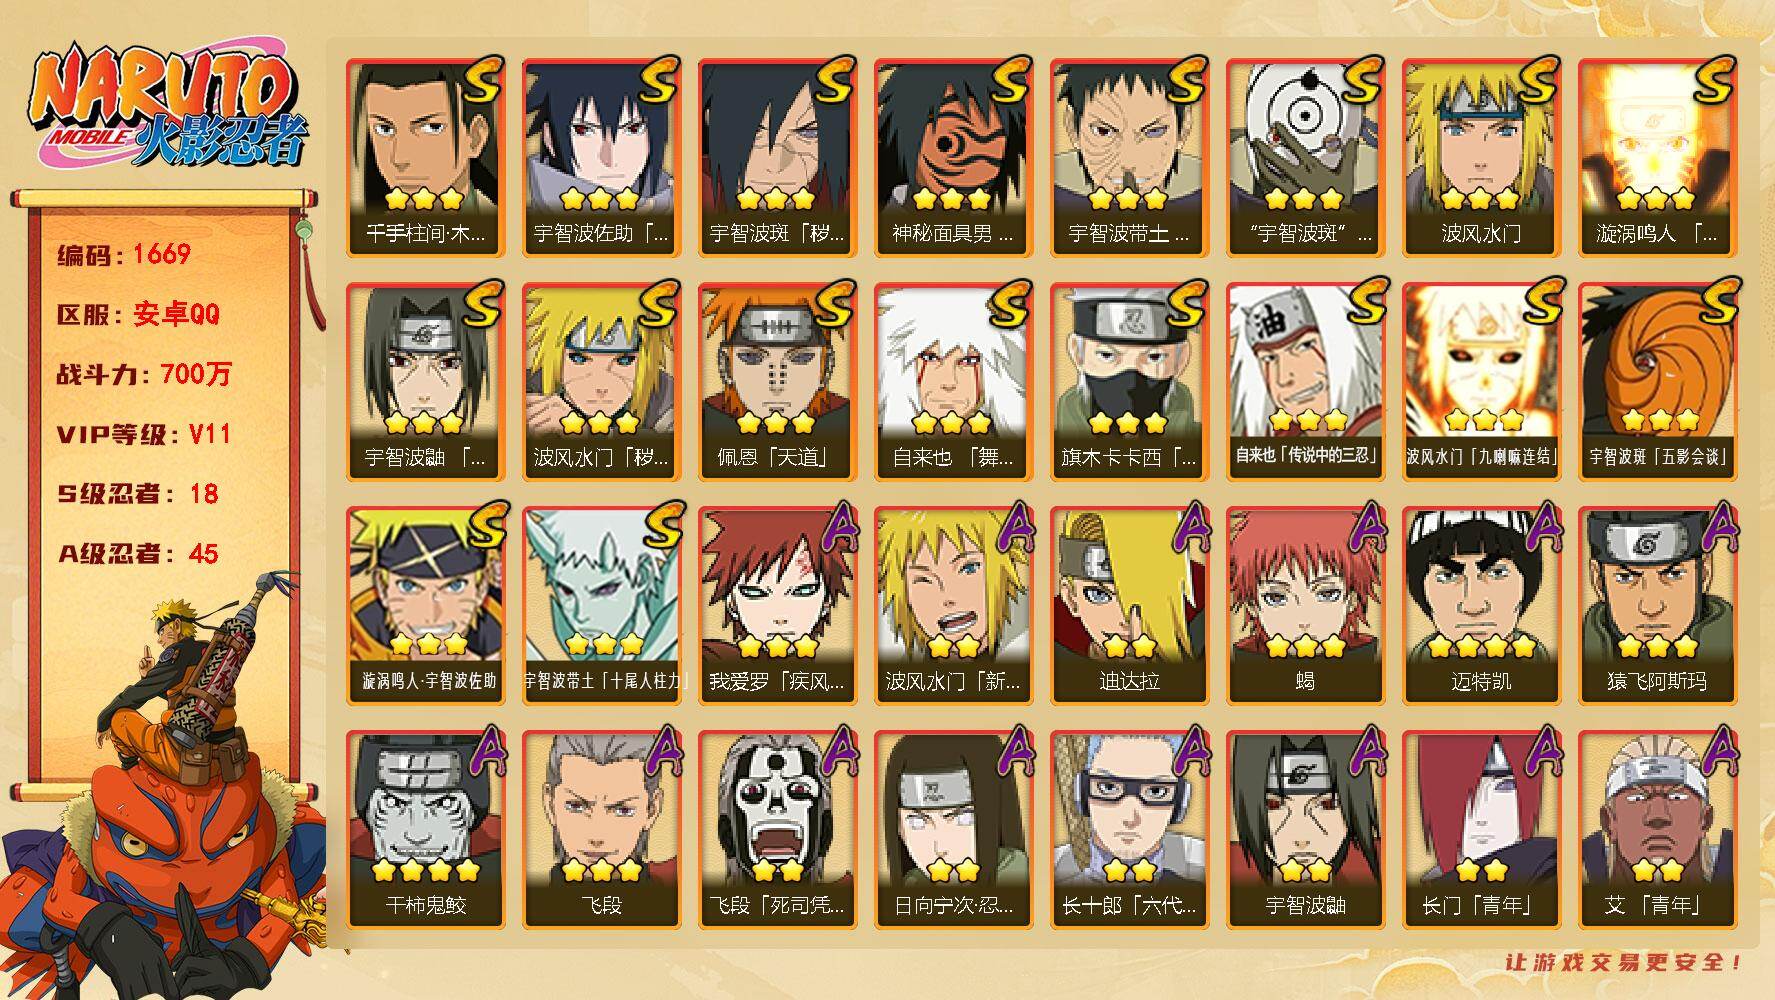Select the plain 飞段 character card

pos(600,829)
